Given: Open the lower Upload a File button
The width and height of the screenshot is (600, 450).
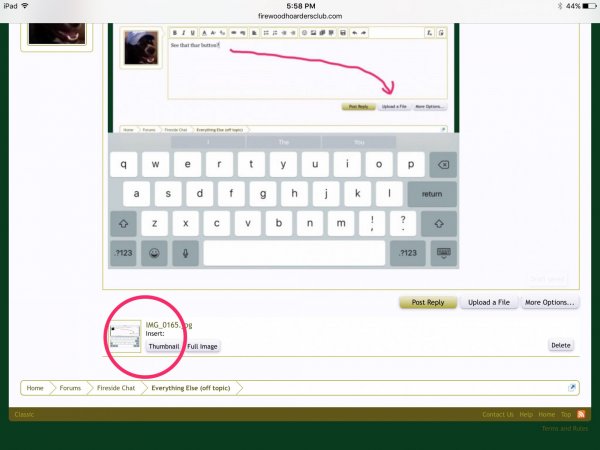Looking at the screenshot, I should [x=490, y=302].
